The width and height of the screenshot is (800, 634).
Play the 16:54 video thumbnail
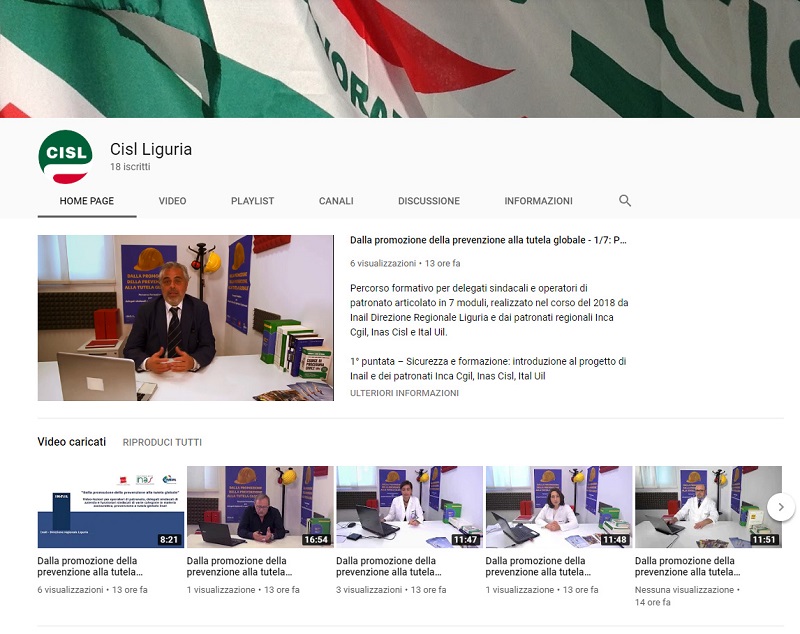260,507
